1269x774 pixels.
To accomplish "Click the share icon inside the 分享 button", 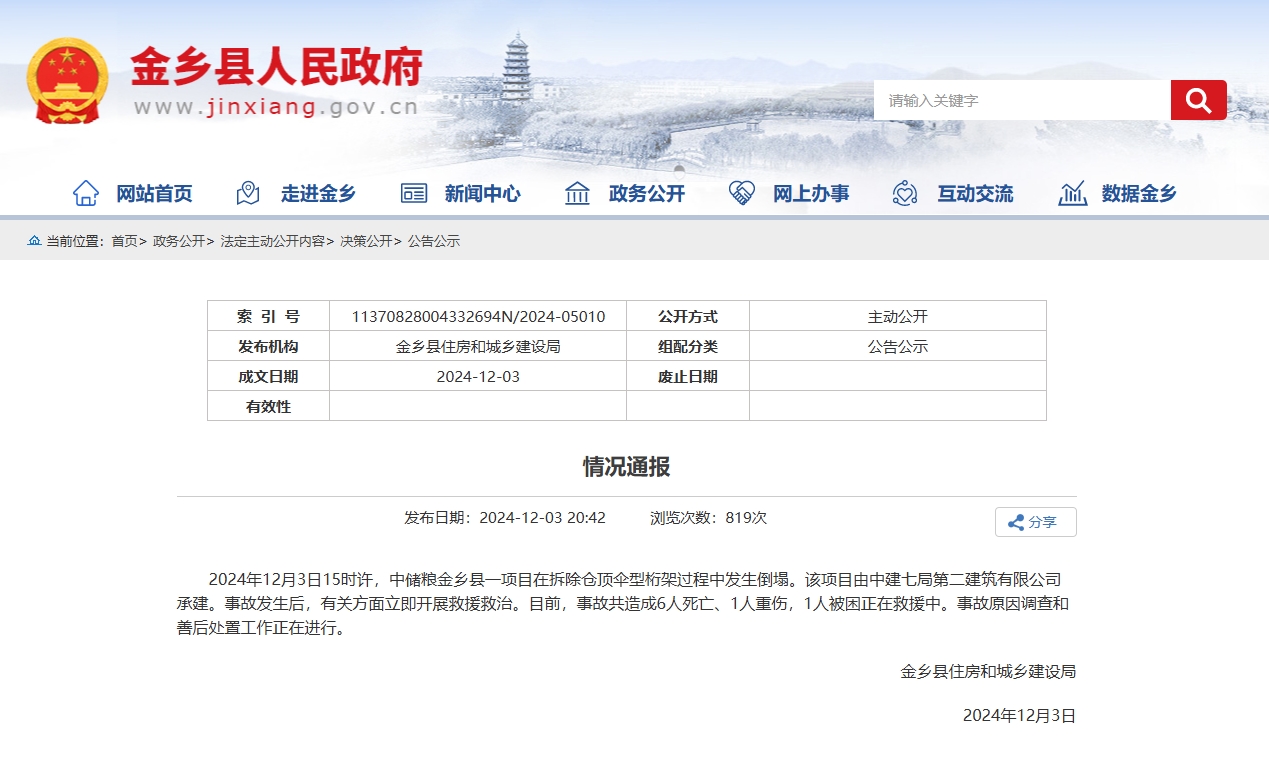I will point(1015,522).
